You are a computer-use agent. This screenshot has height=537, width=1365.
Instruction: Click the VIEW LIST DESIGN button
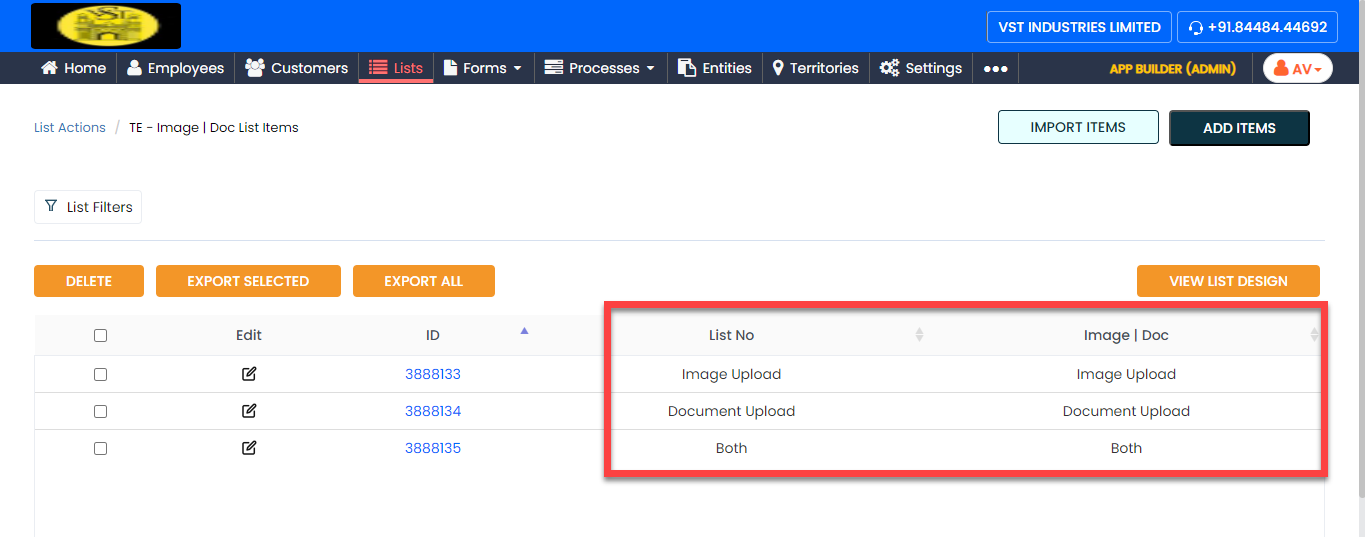[x=1228, y=281]
